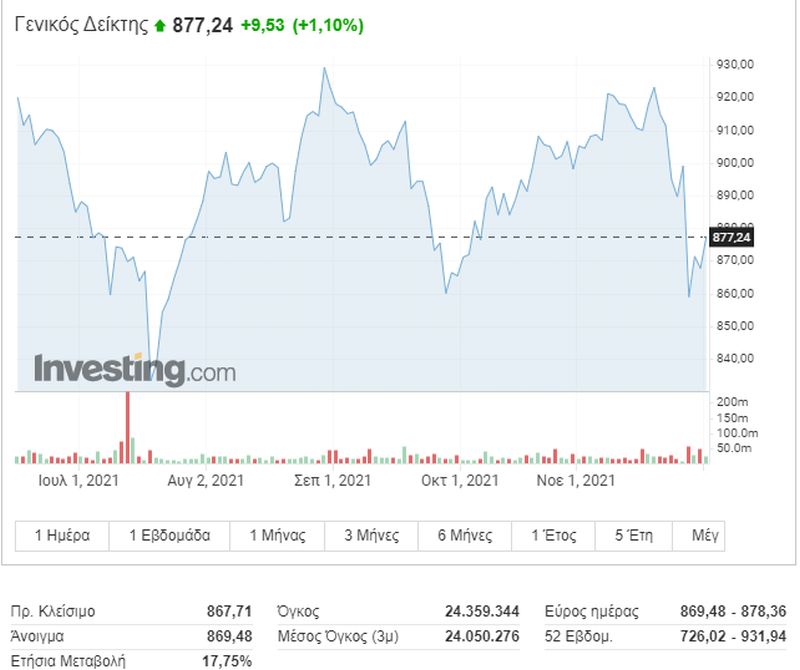This screenshot has height=670, width=800.
Task: Click the Οκτ 1, 2021 date label
Action: pyautogui.click(x=460, y=480)
